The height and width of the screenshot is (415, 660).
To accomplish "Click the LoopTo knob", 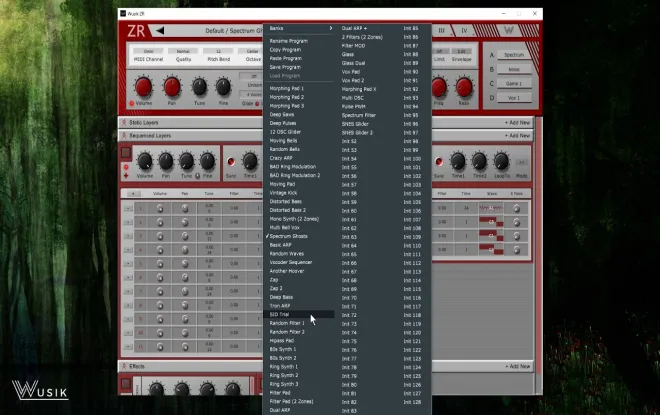I will pyautogui.click(x=501, y=161).
